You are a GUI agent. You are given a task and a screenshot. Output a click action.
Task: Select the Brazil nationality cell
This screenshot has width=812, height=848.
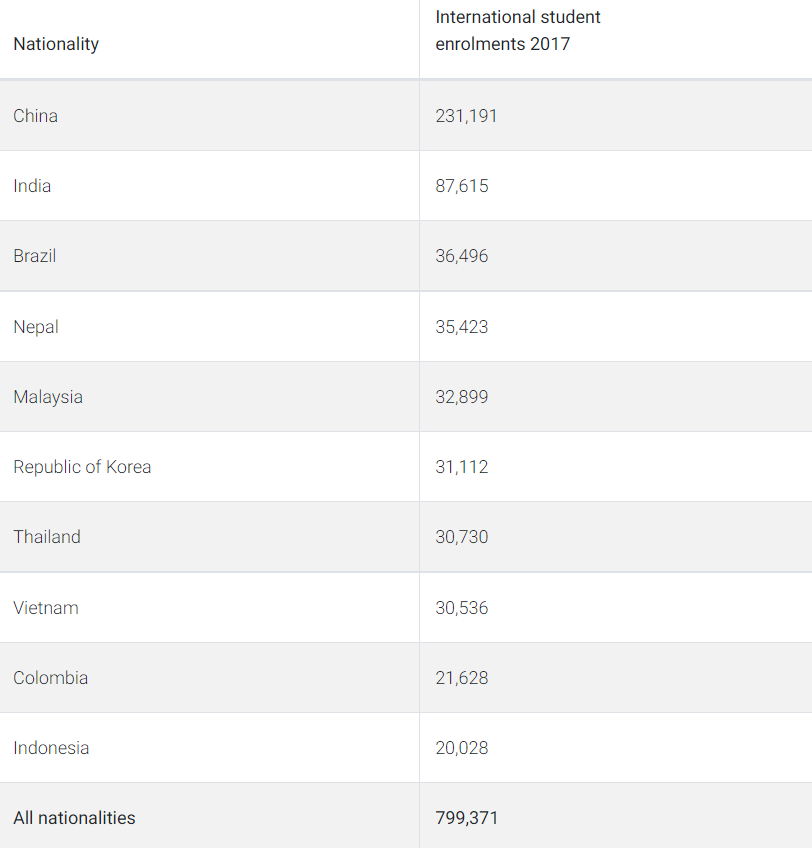click(x=35, y=256)
